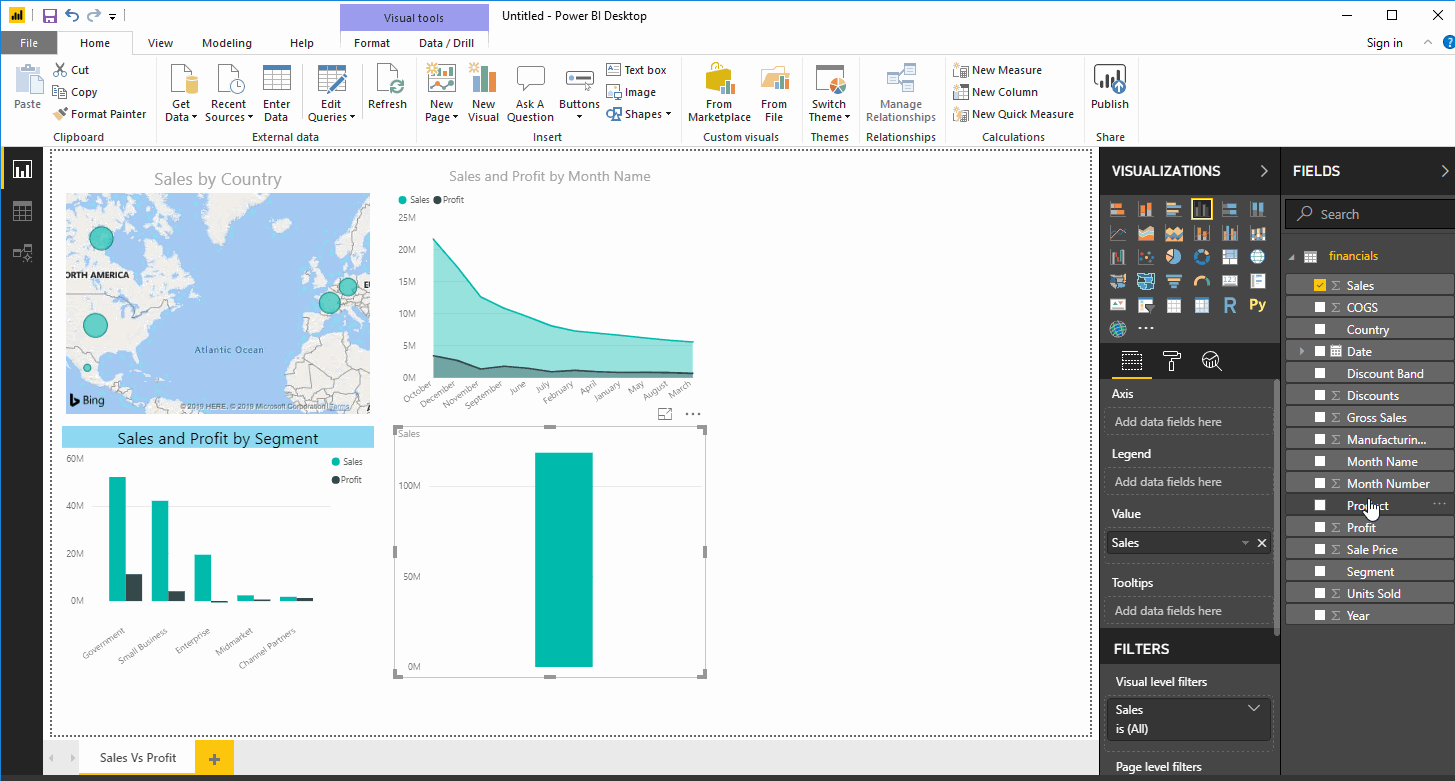This screenshot has height=781, width=1455.
Task: Choose the clustered bar chart visualization
Action: (x=1174, y=209)
